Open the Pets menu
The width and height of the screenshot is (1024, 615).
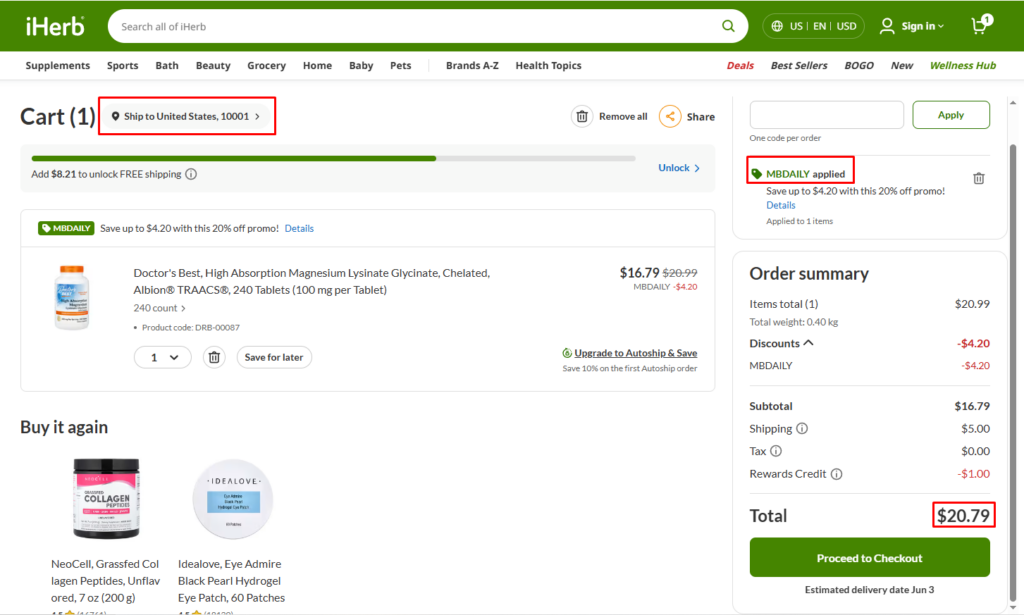pos(401,65)
